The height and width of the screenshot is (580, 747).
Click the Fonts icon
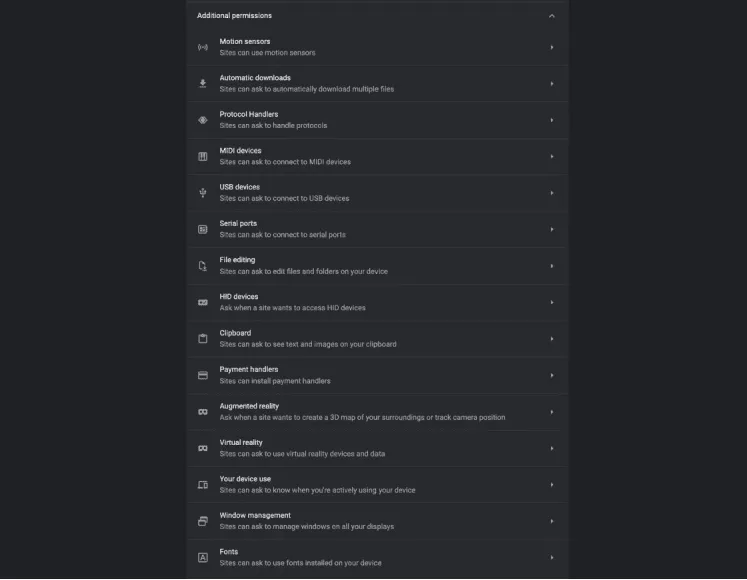click(x=203, y=557)
